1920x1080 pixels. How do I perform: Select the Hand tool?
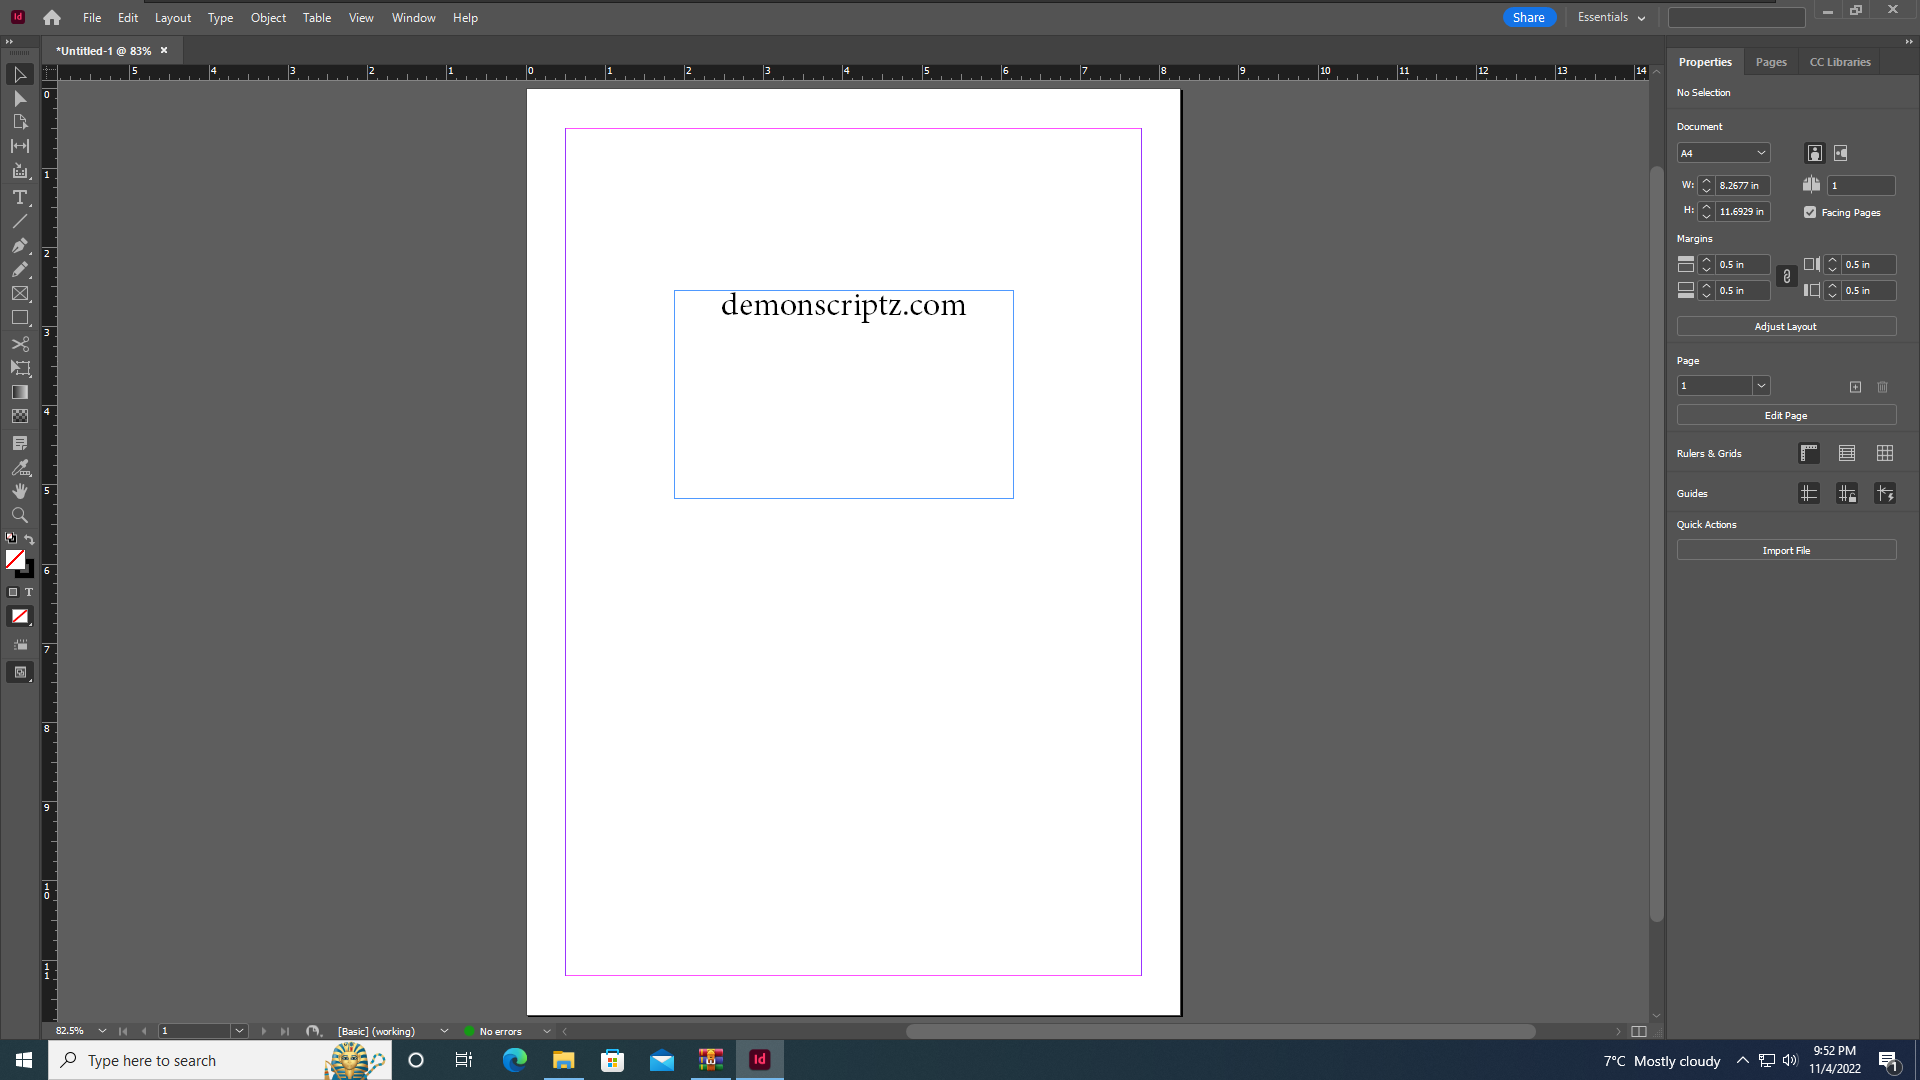coord(19,491)
